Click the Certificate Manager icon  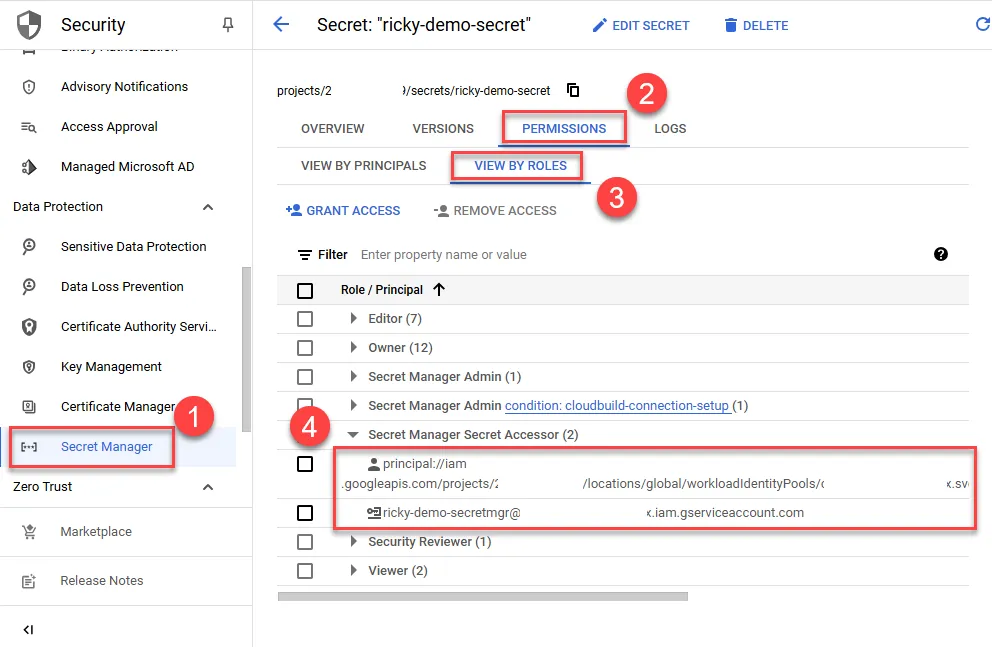(29, 407)
